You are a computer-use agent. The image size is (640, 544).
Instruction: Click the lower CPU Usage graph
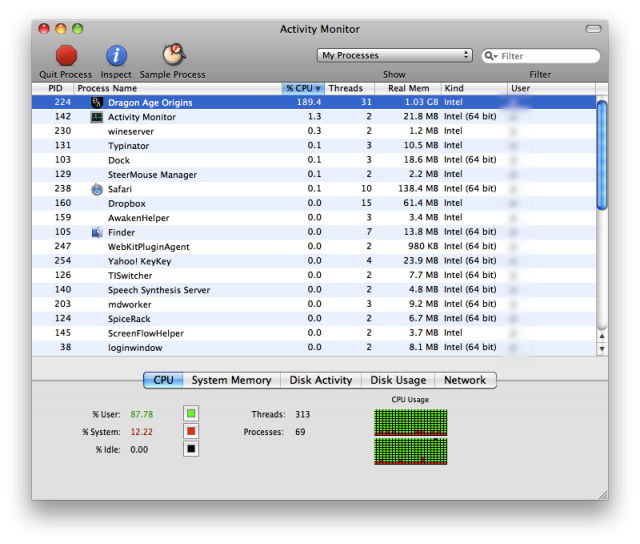click(x=411, y=451)
